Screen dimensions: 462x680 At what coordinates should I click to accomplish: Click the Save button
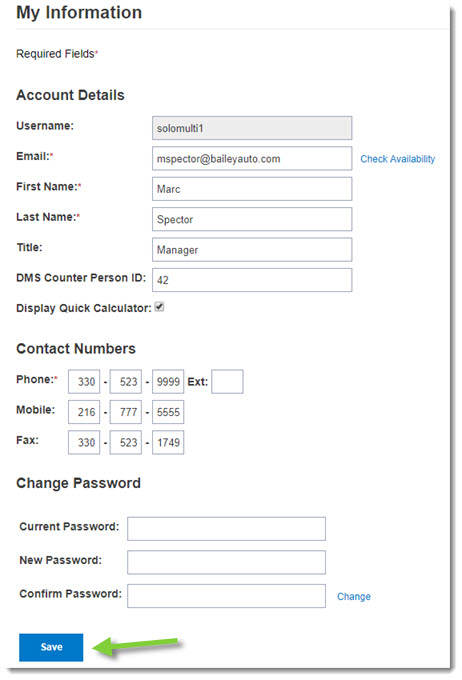tap(51, 647)
